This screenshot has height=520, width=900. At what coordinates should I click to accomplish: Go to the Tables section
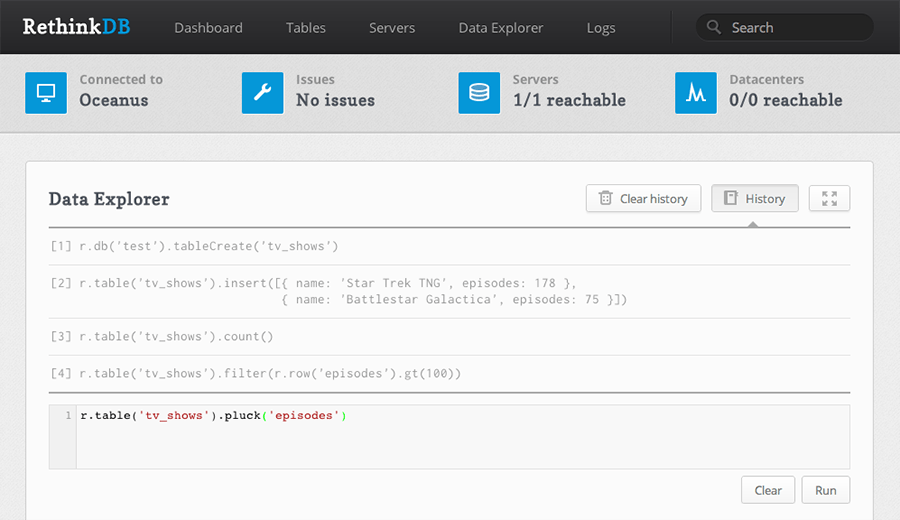pyautogui.click(x=305, y=28)
